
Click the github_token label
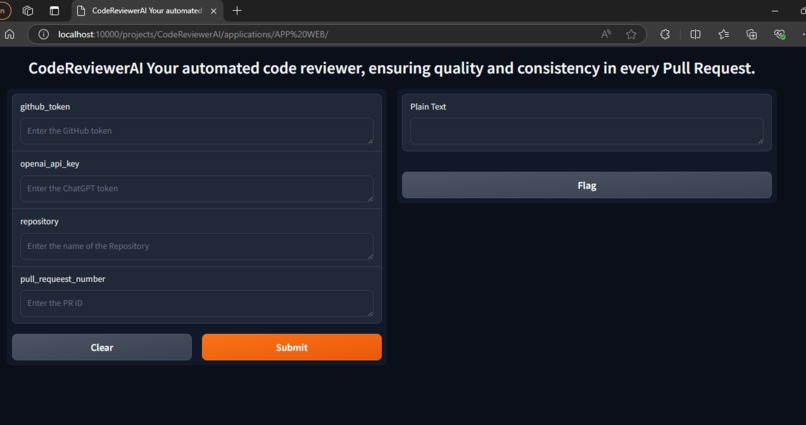pos(45,107)
